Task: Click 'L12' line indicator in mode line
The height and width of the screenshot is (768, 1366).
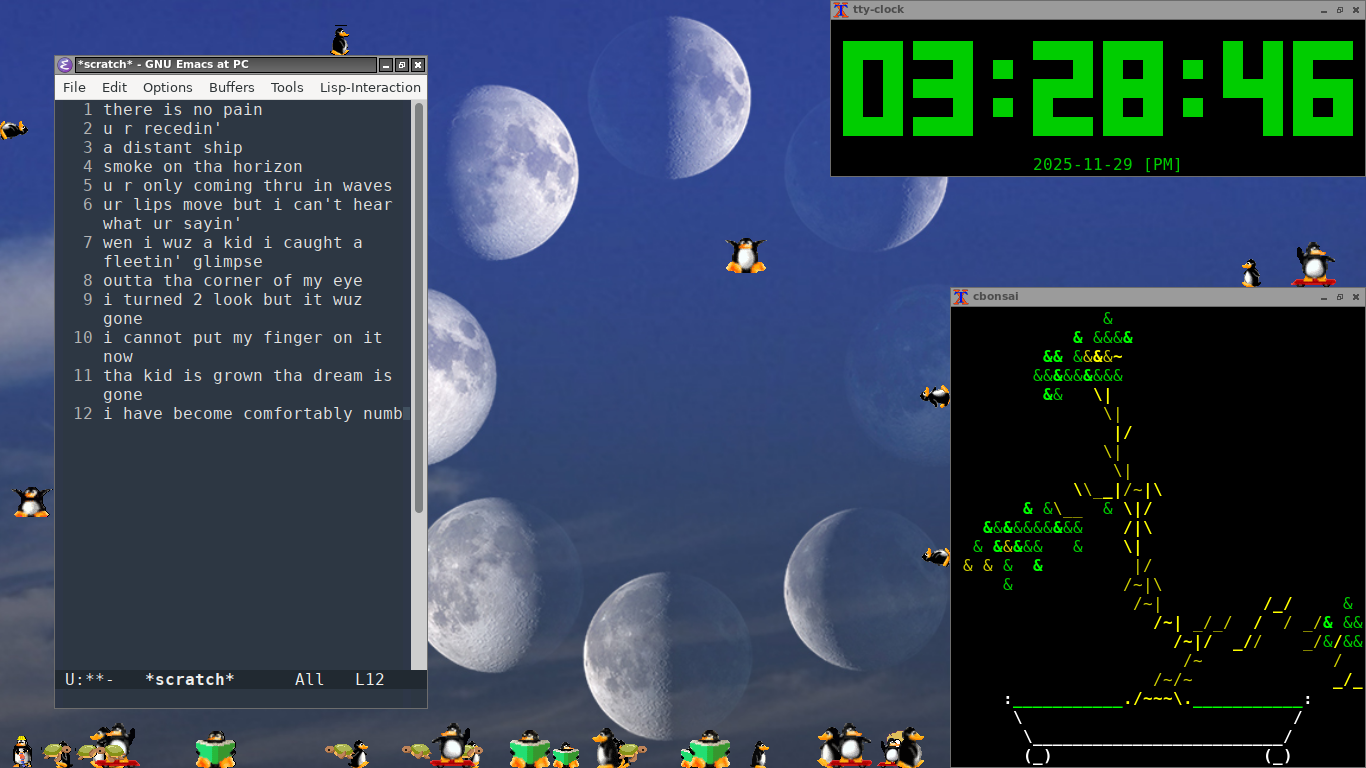Action: 370,680
